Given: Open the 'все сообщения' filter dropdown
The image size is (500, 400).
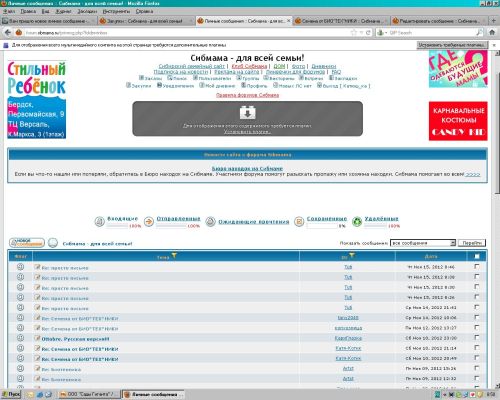Looking at the screenshot, I should tap(423, 243).
